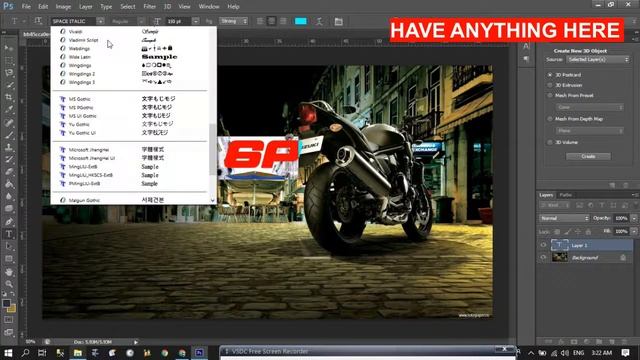Image resolution: width=640 pixels, height=360 pixels.
Task: Select the 3D Postcard radio option
Action: point(550,75)
